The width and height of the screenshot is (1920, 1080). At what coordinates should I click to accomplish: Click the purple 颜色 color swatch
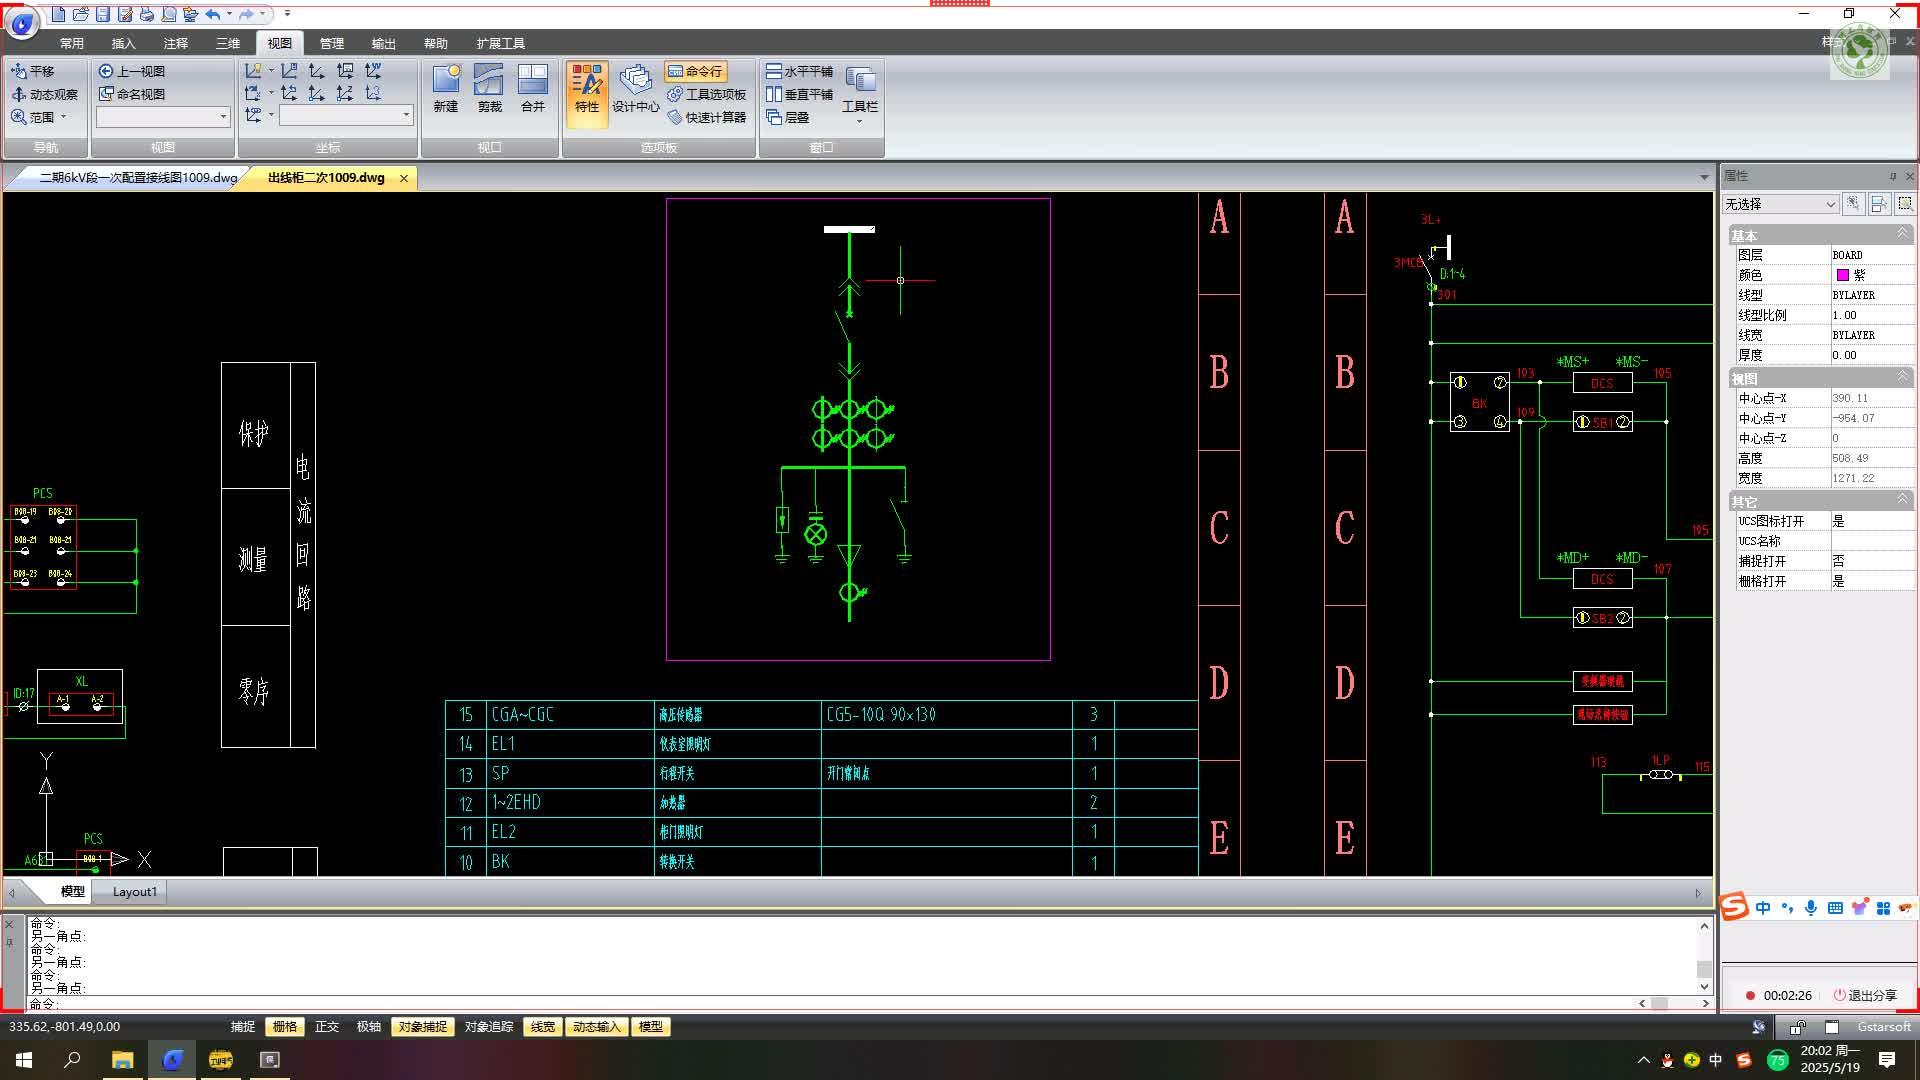point(1842,275)
